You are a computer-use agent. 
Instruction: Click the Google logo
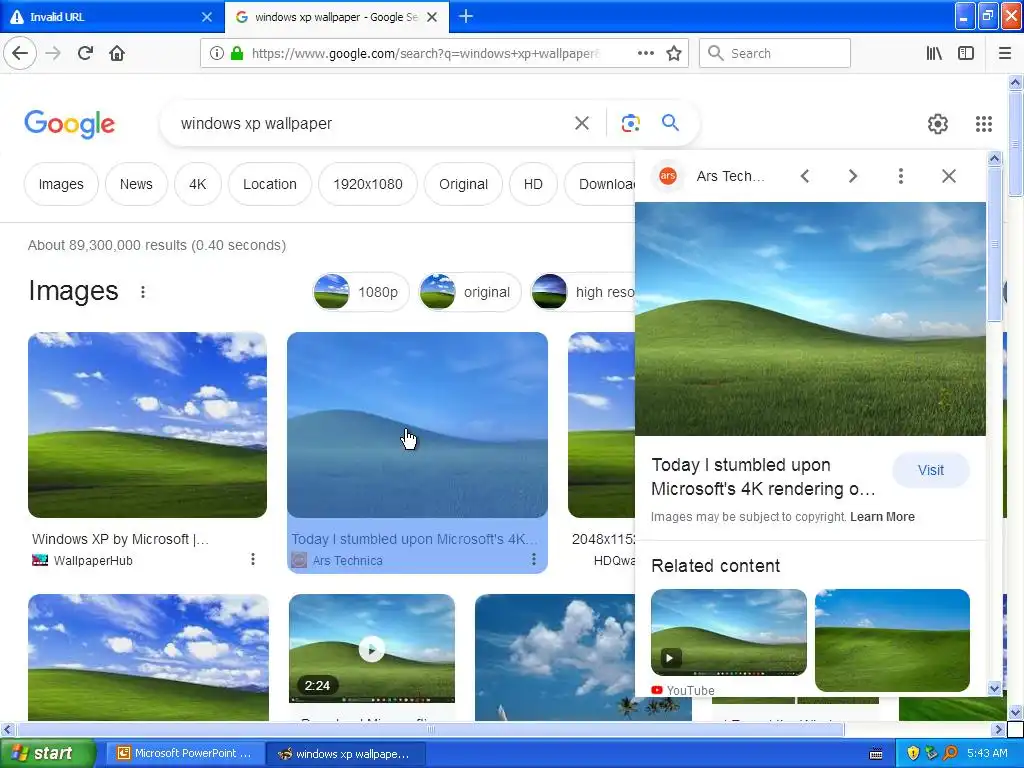[69, 123]
